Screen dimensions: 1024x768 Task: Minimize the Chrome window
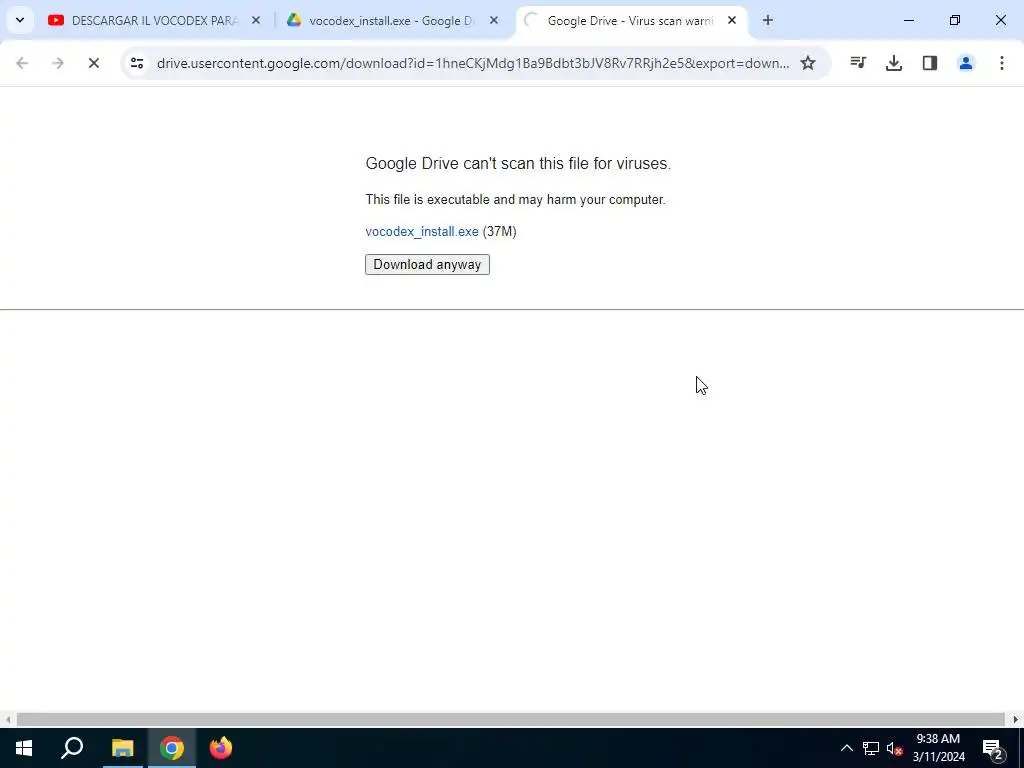[909, 21]
